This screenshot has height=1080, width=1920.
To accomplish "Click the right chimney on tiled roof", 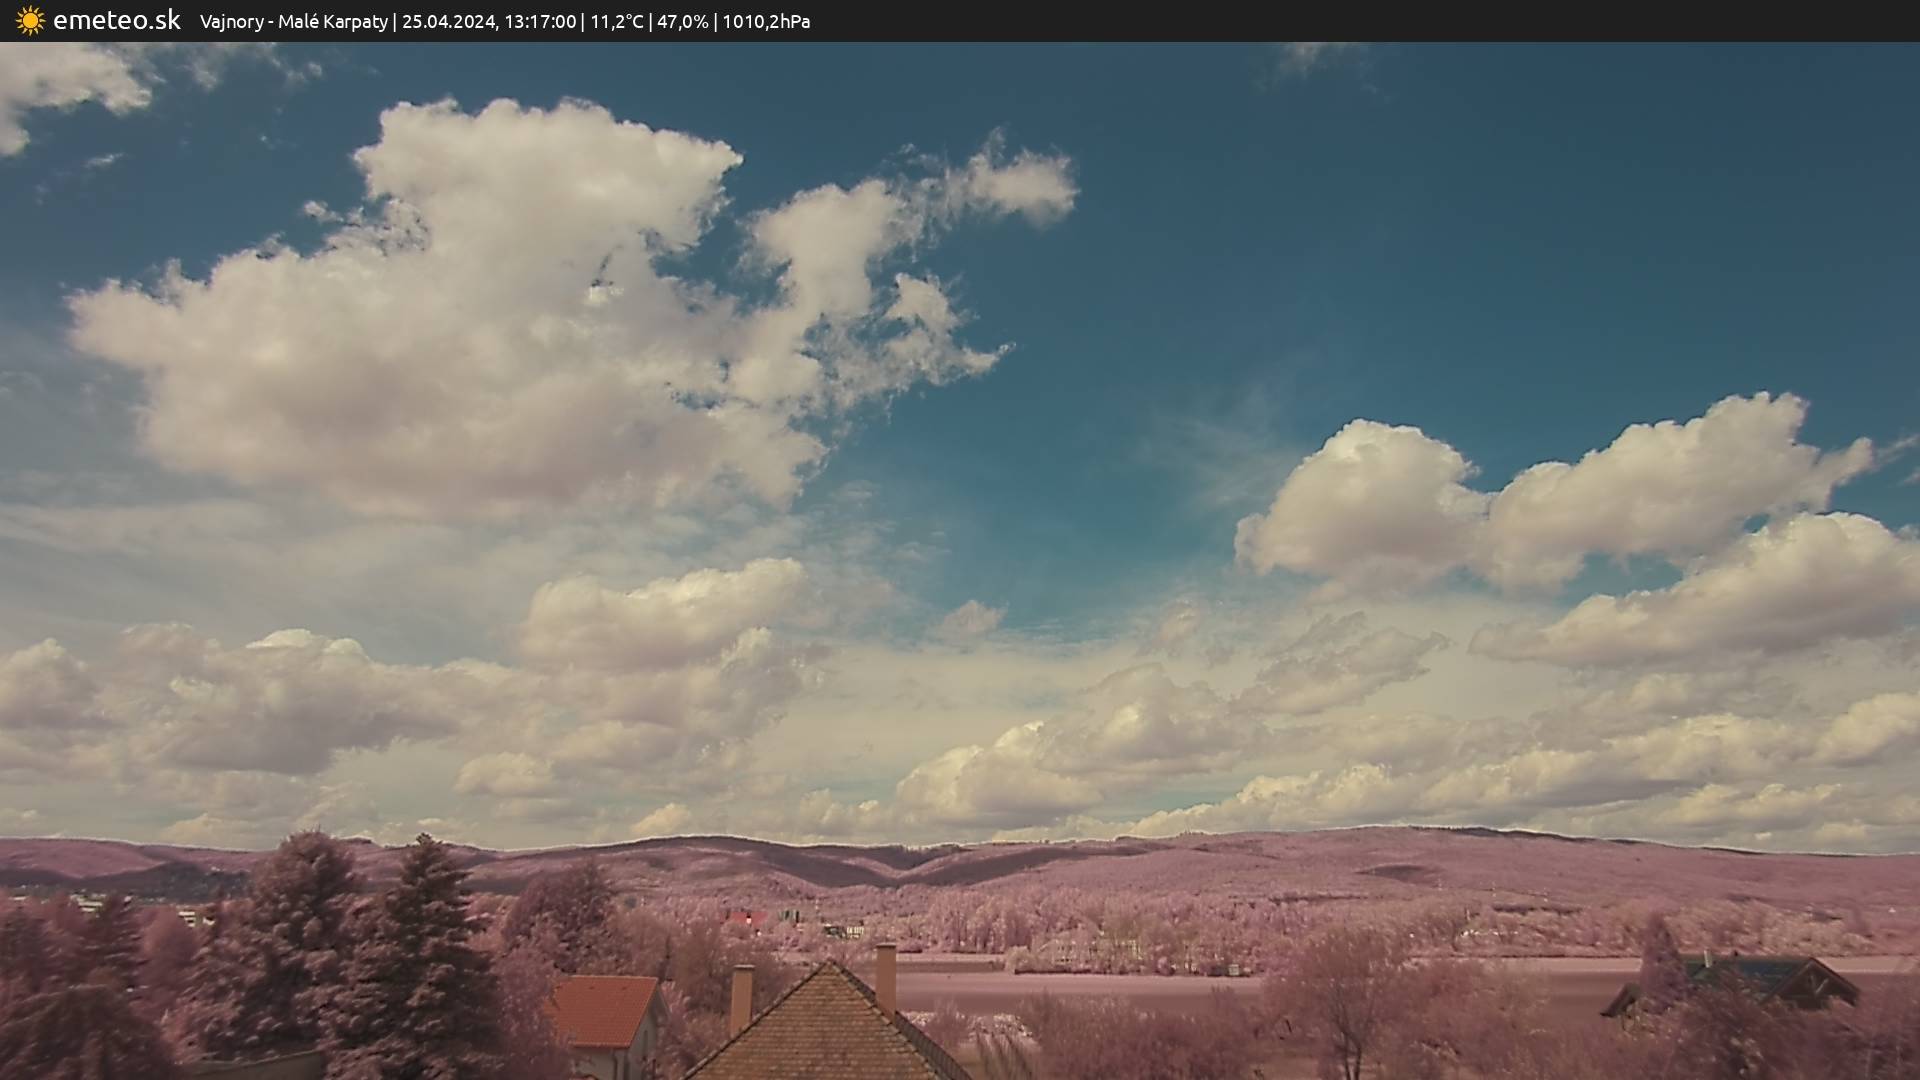I will (x=886, y=973).
